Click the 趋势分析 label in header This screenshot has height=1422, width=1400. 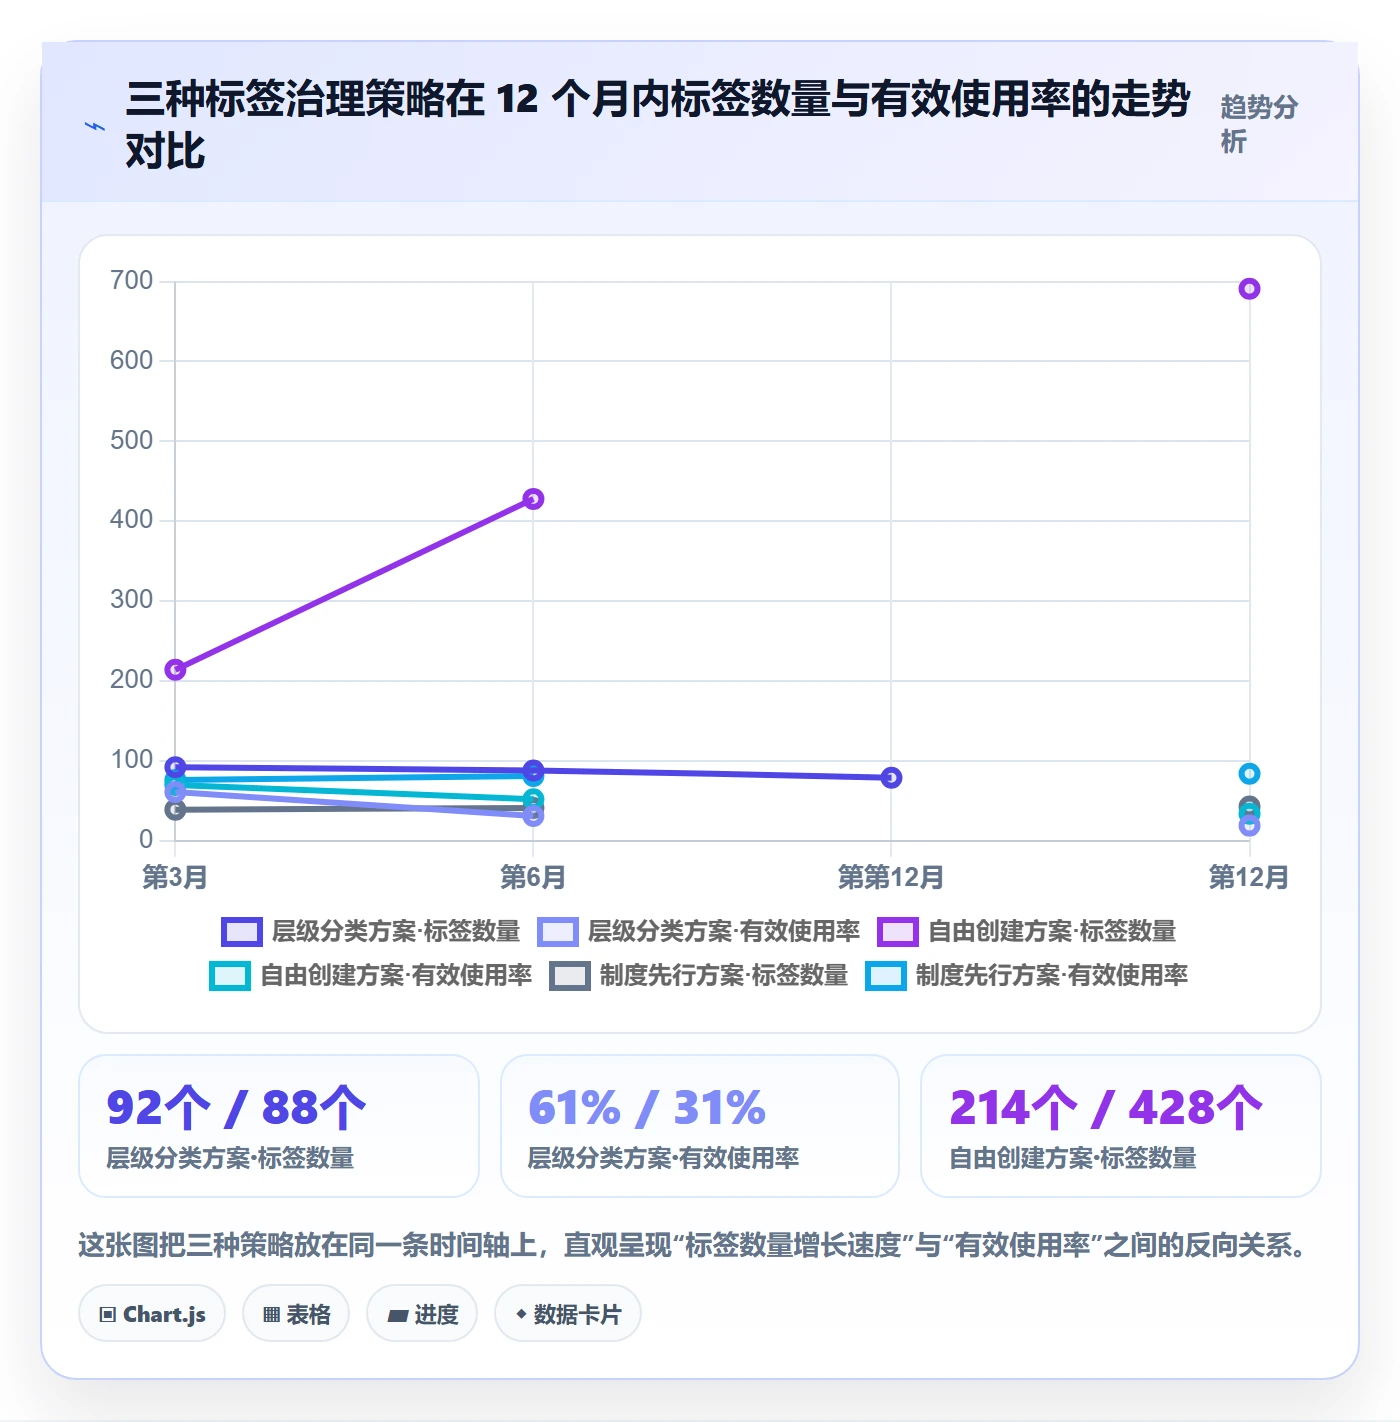1259,124
